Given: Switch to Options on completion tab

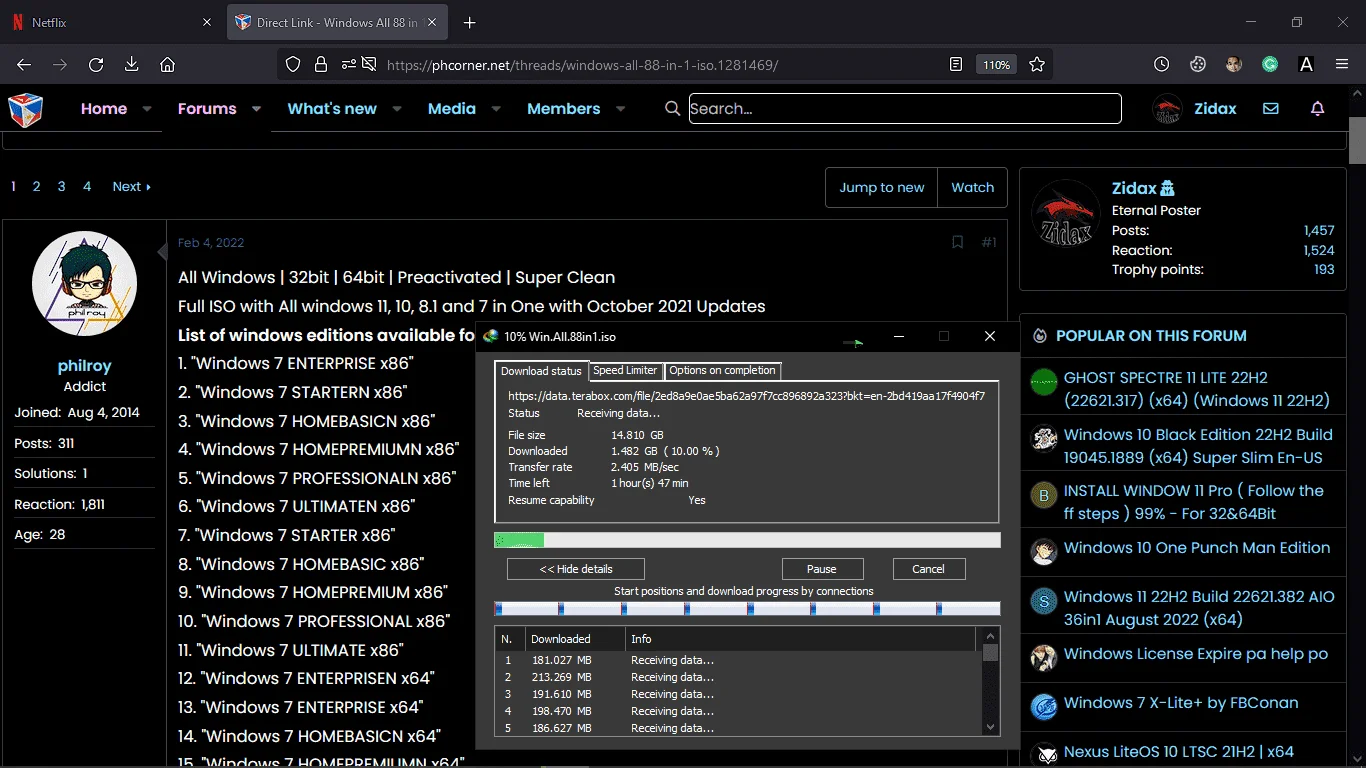Looking at the screenshot, I should point(722,371).
